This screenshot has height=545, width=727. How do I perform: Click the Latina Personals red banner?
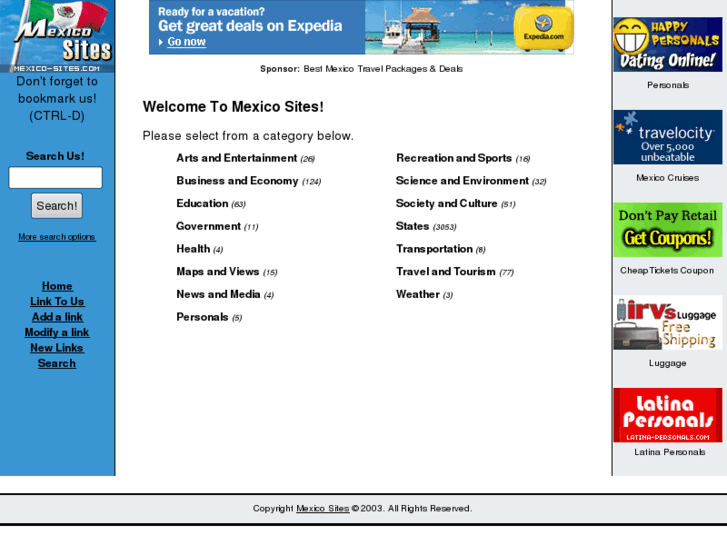coord(668,415)
